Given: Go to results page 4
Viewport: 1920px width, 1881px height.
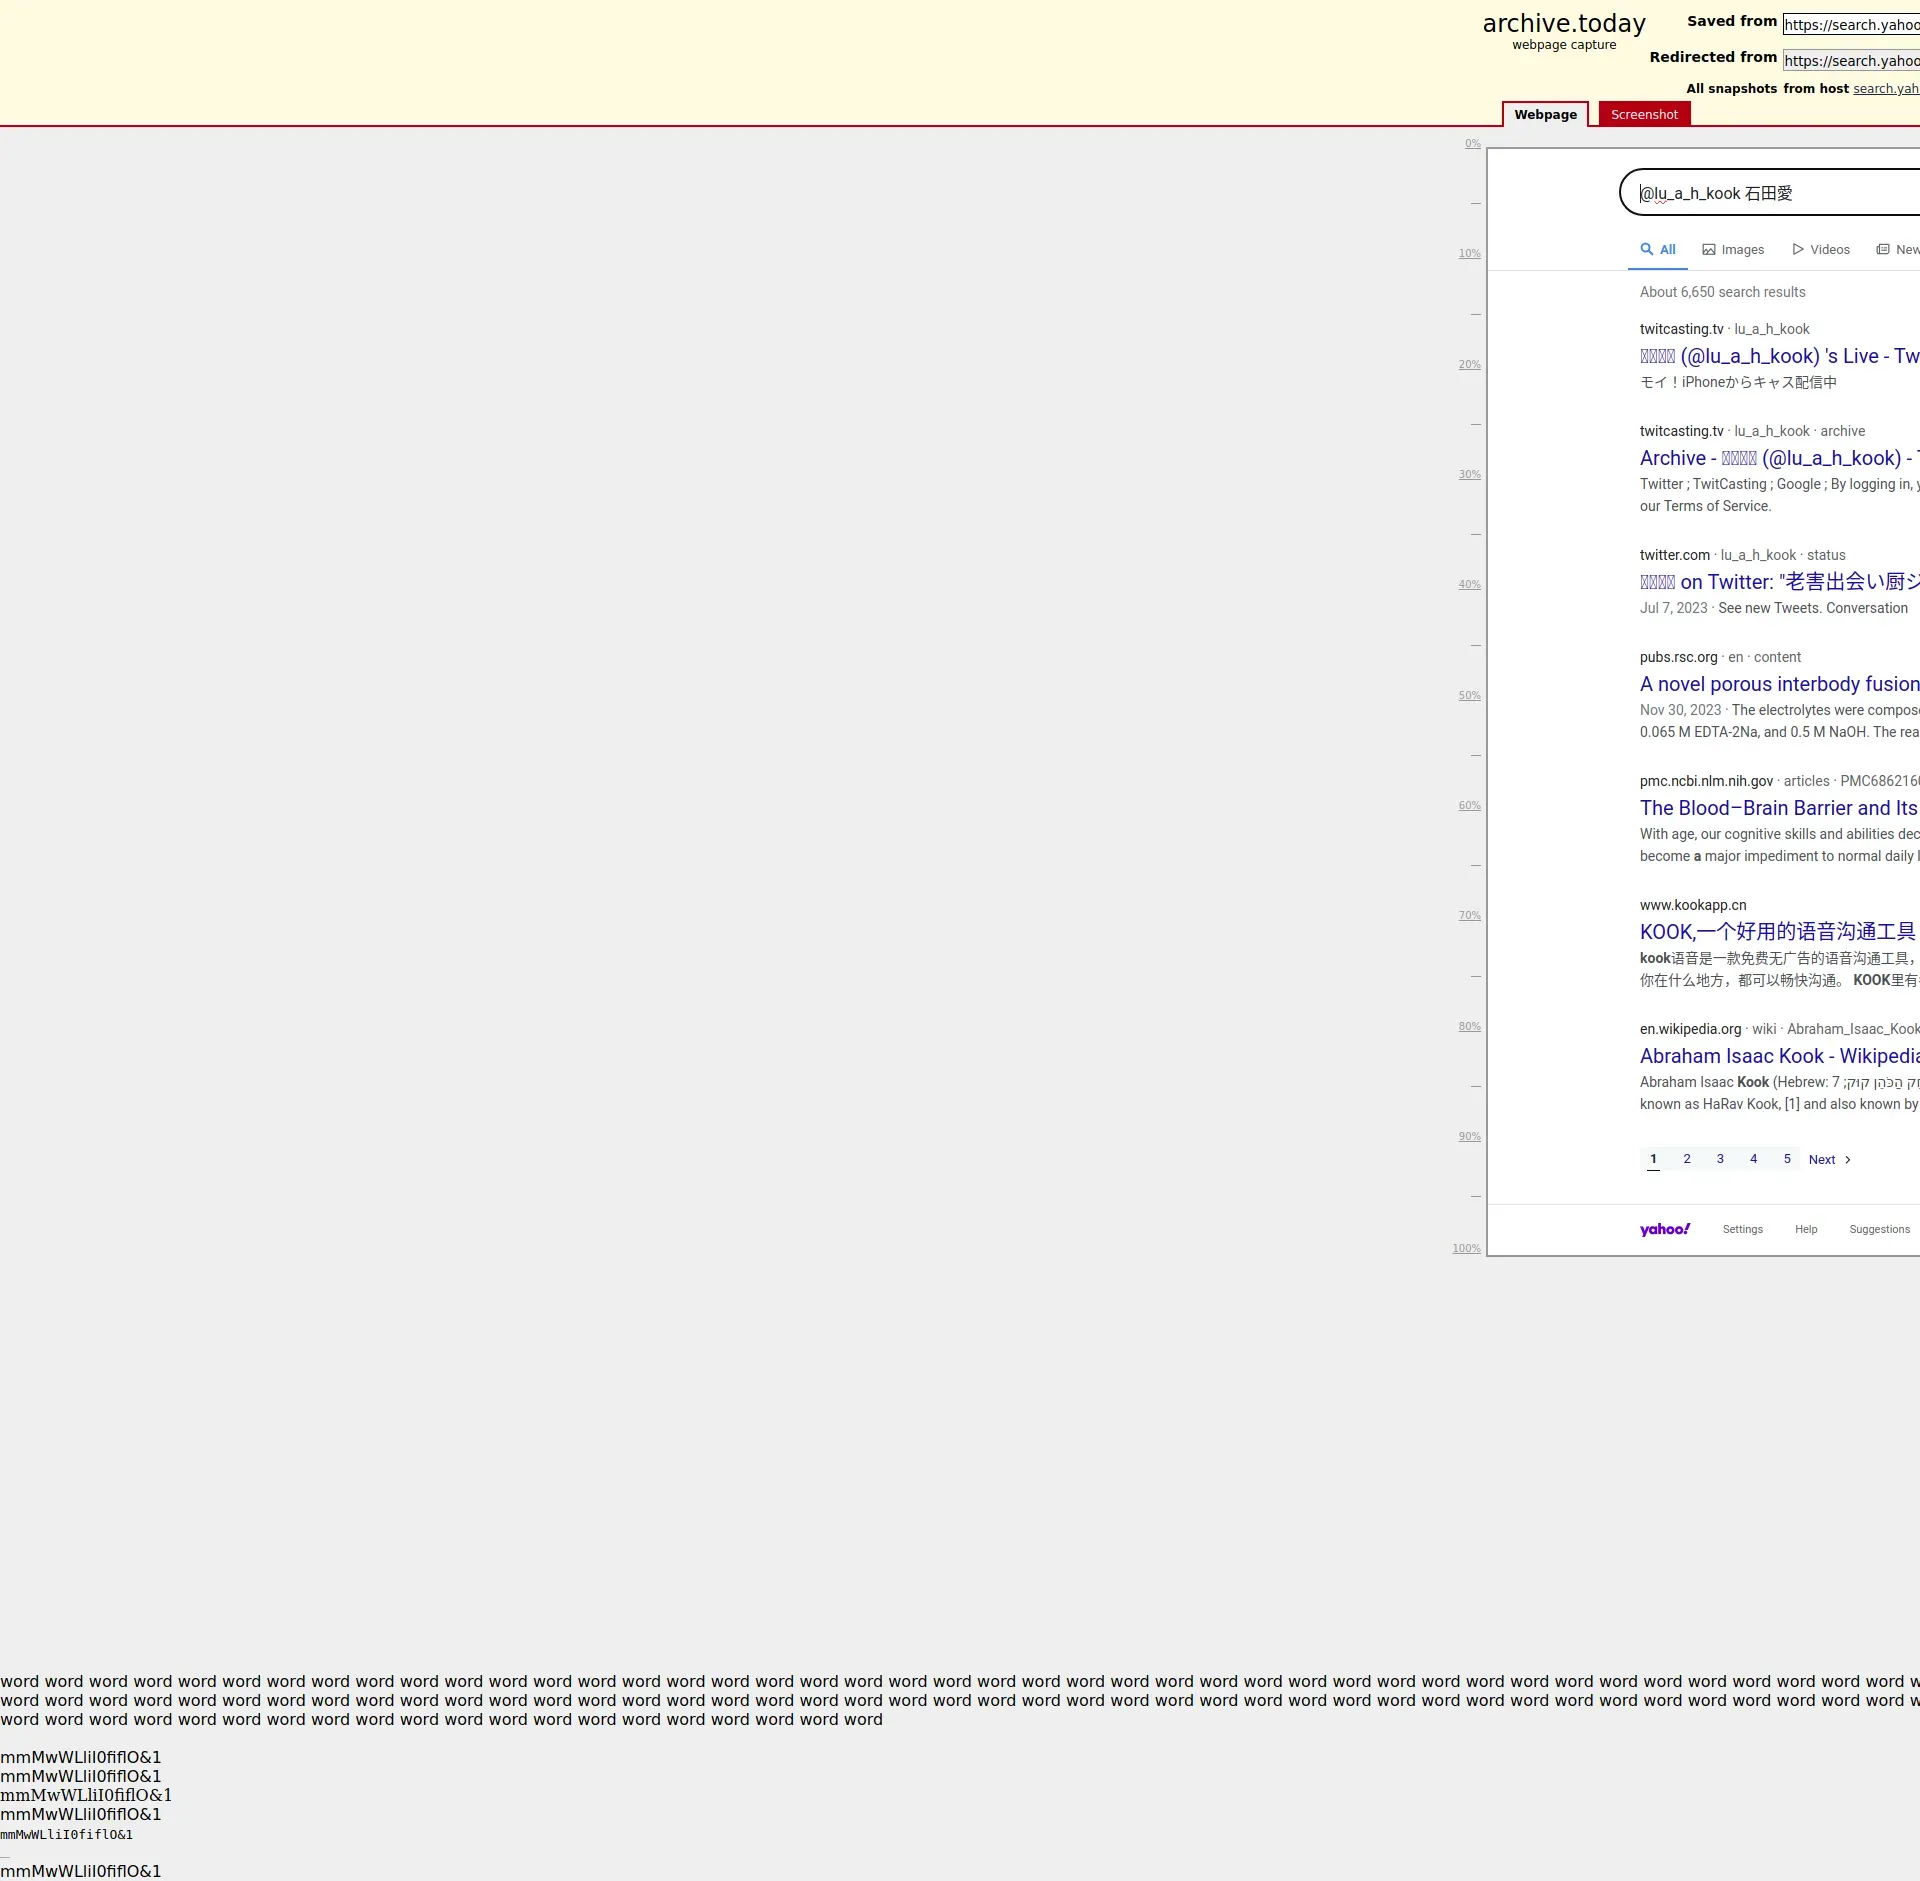Looking at the screenshot, I should [1753, 1159].
